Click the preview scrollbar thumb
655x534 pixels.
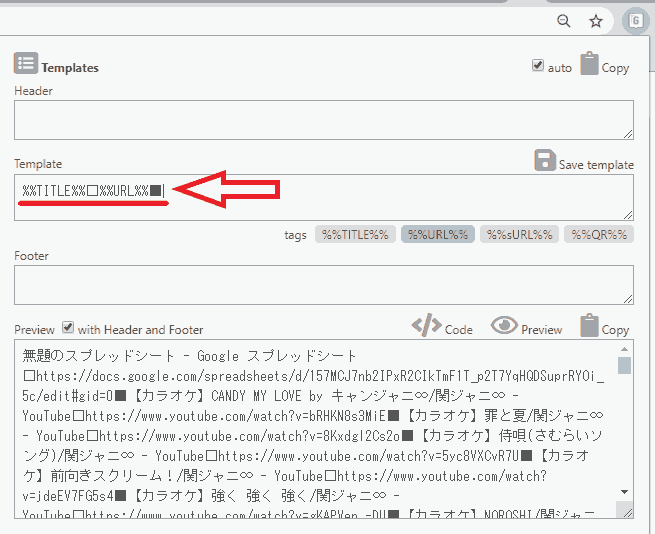click(x=625, y=366)
